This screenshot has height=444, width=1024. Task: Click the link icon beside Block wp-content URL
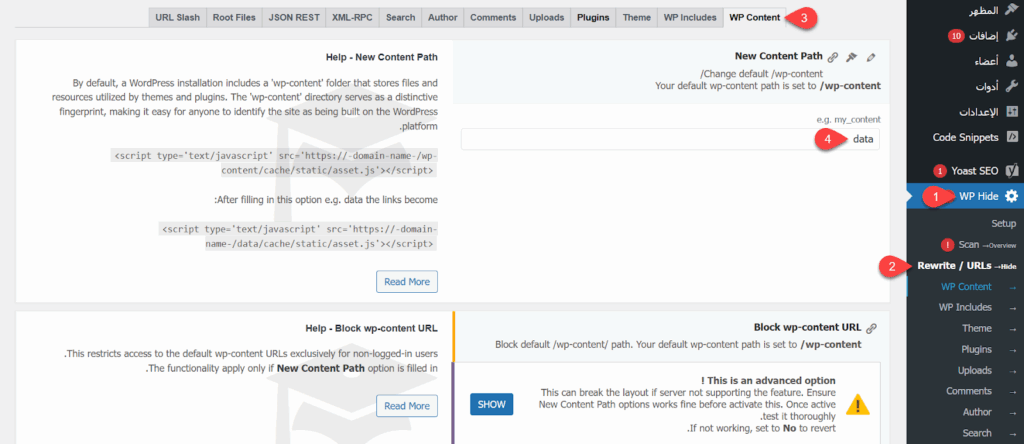click(872, 328)
